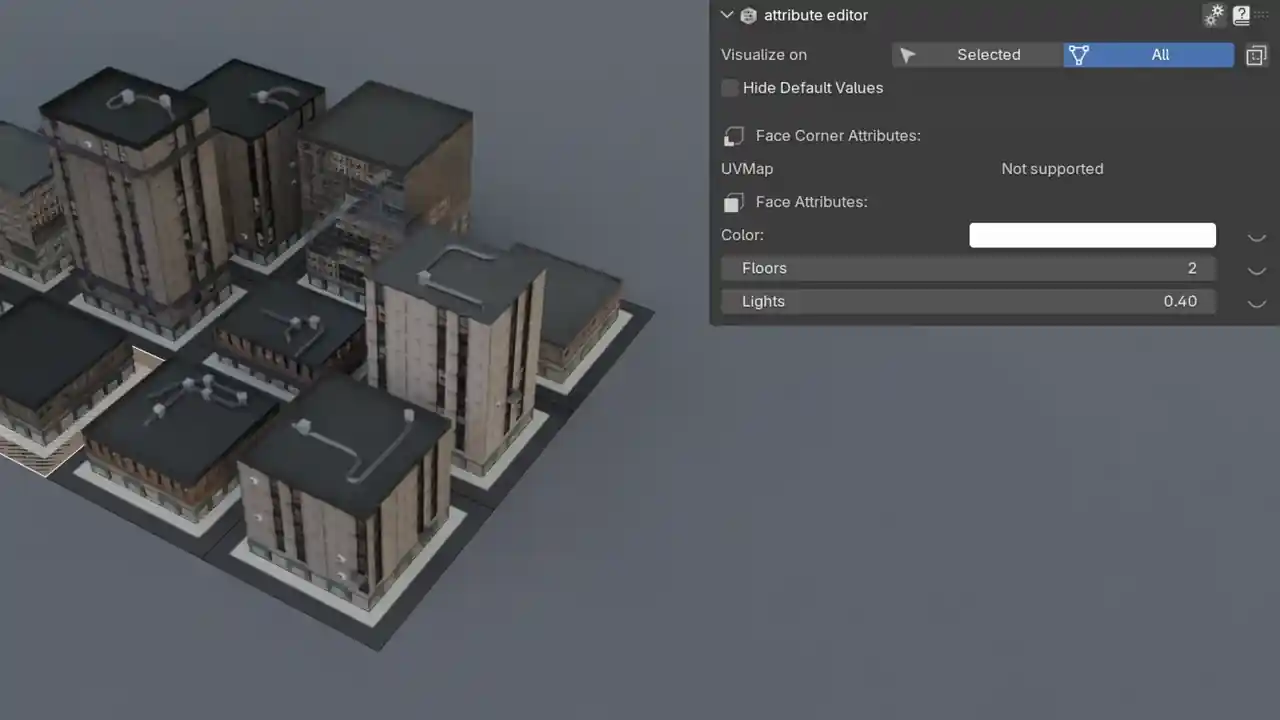Open the gears settings icon in panel header
This screenshot has width=1280, height=720.
coord(1214,15)
